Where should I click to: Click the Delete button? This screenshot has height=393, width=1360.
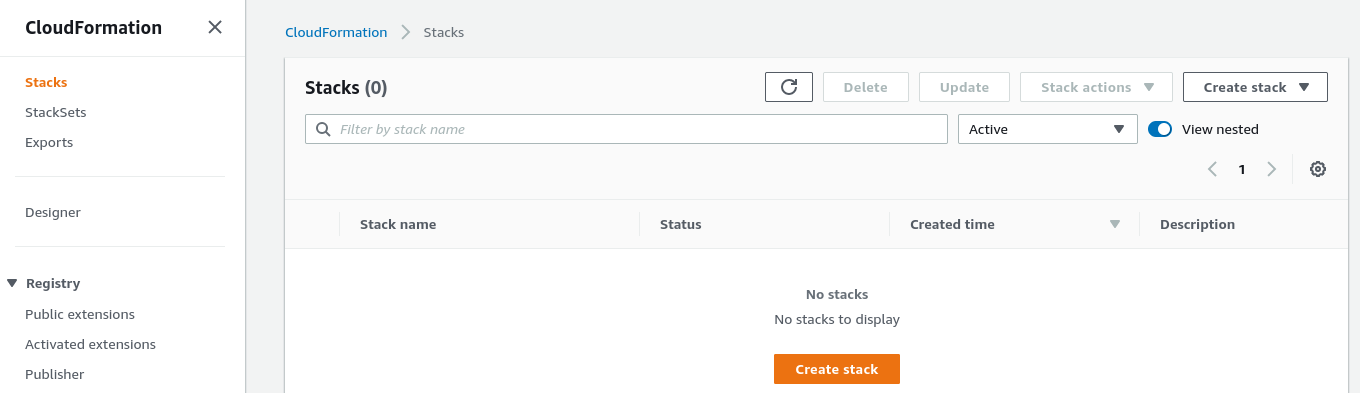[x=866, y=87]
